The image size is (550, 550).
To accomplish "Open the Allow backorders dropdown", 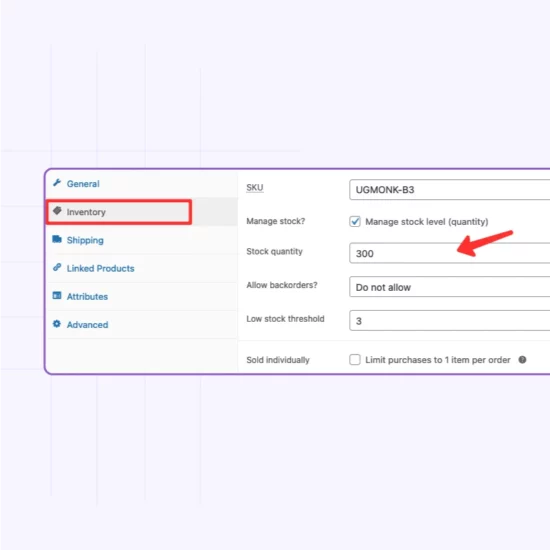I will [450, 287].
